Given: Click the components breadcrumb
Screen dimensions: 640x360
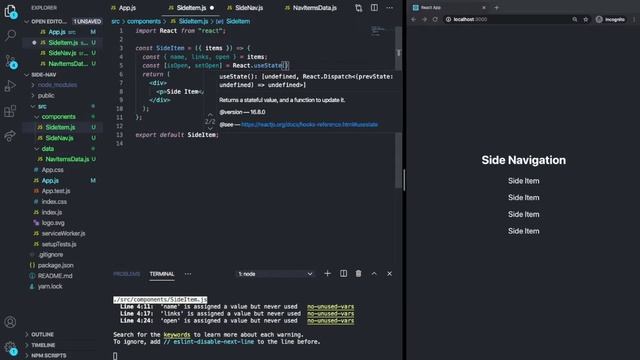Looking at the screenshot, I should coord(144,21).
